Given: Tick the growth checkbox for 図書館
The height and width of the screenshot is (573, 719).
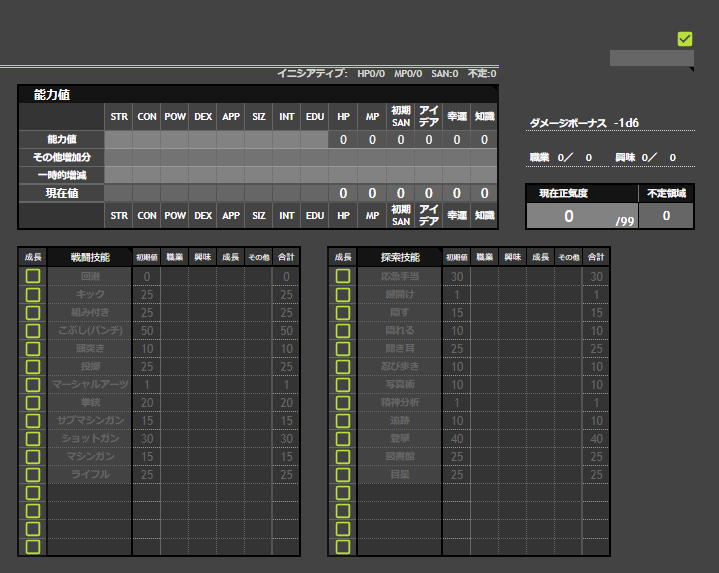Looking at the screenshot, I should tap(343, 457).
